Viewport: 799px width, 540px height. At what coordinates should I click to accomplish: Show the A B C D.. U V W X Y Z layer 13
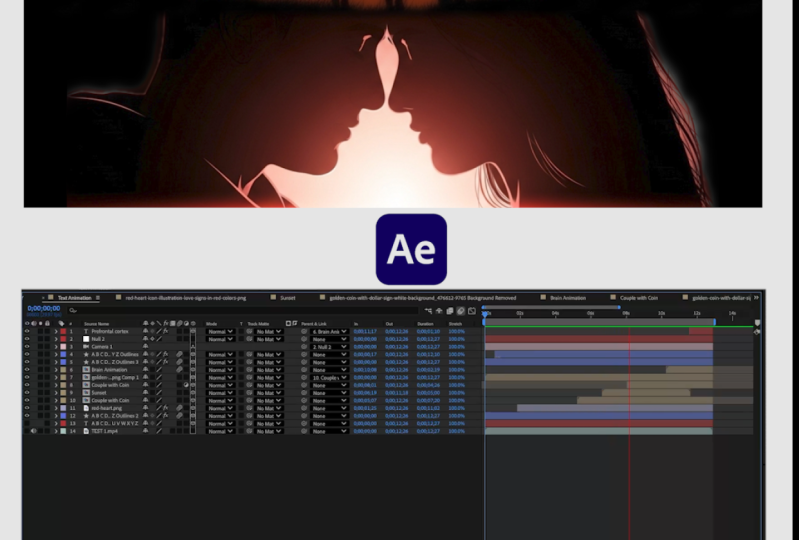(27, 423)
